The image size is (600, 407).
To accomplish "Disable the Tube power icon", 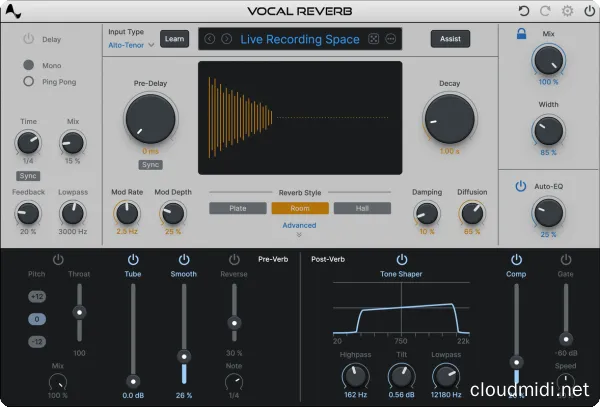I will click(133, 259).
